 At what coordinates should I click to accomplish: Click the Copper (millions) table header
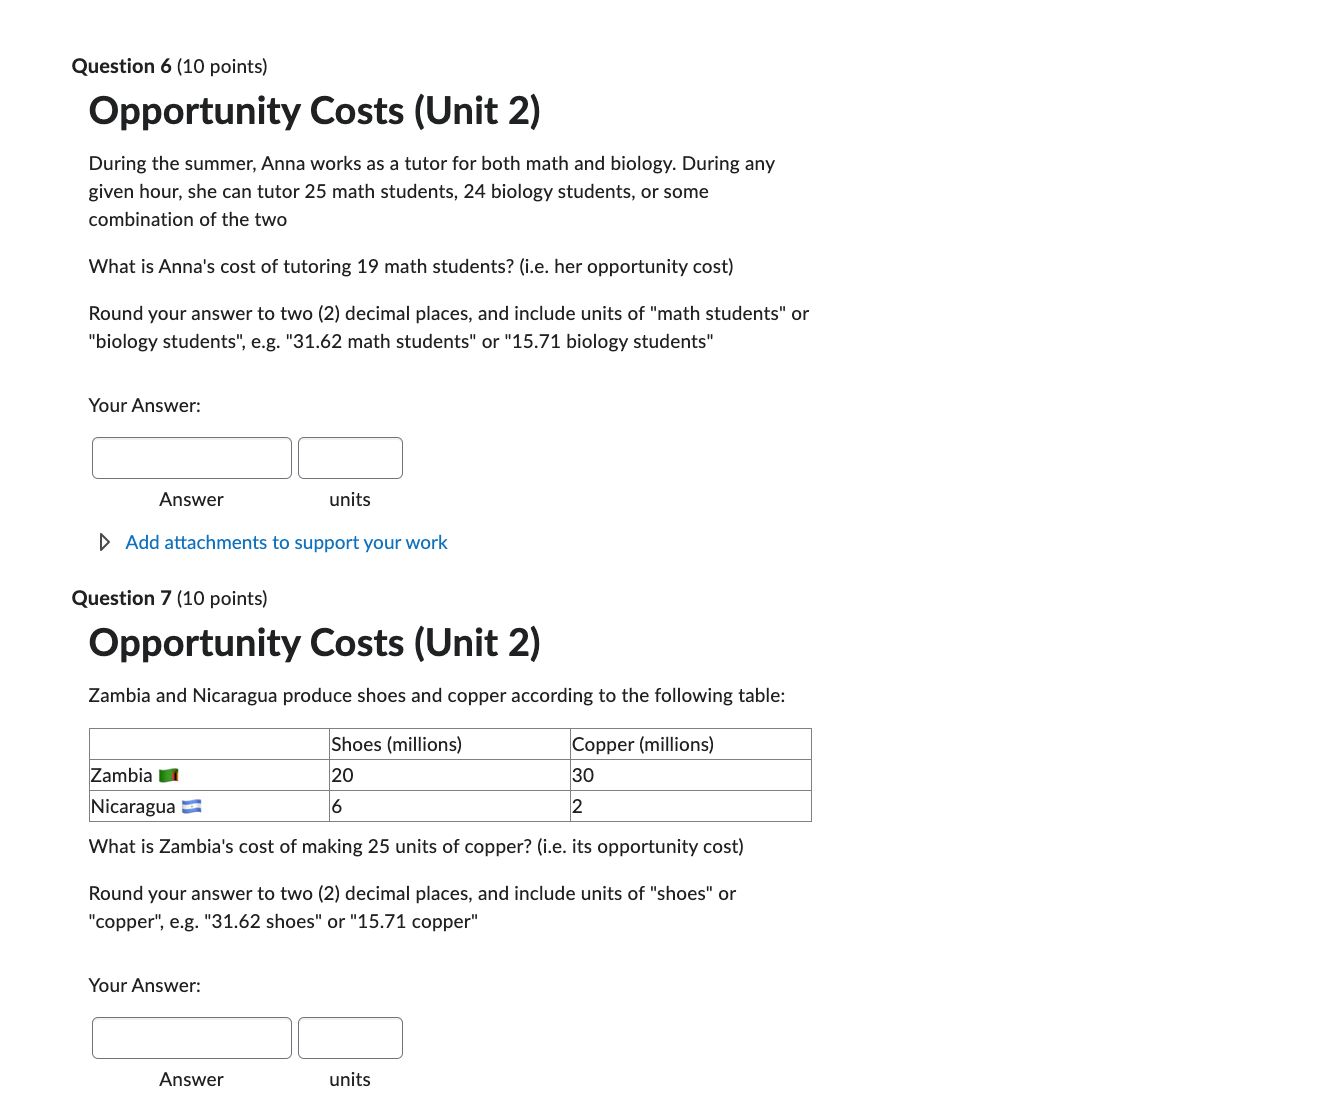[642, 744]
